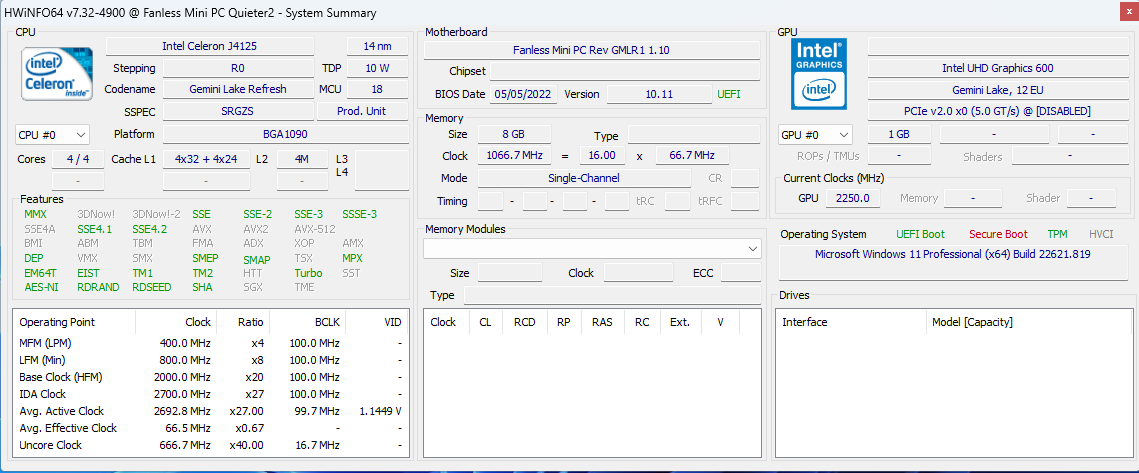Click the Gemini Lake, 12 EU field

tap(997, 89)
